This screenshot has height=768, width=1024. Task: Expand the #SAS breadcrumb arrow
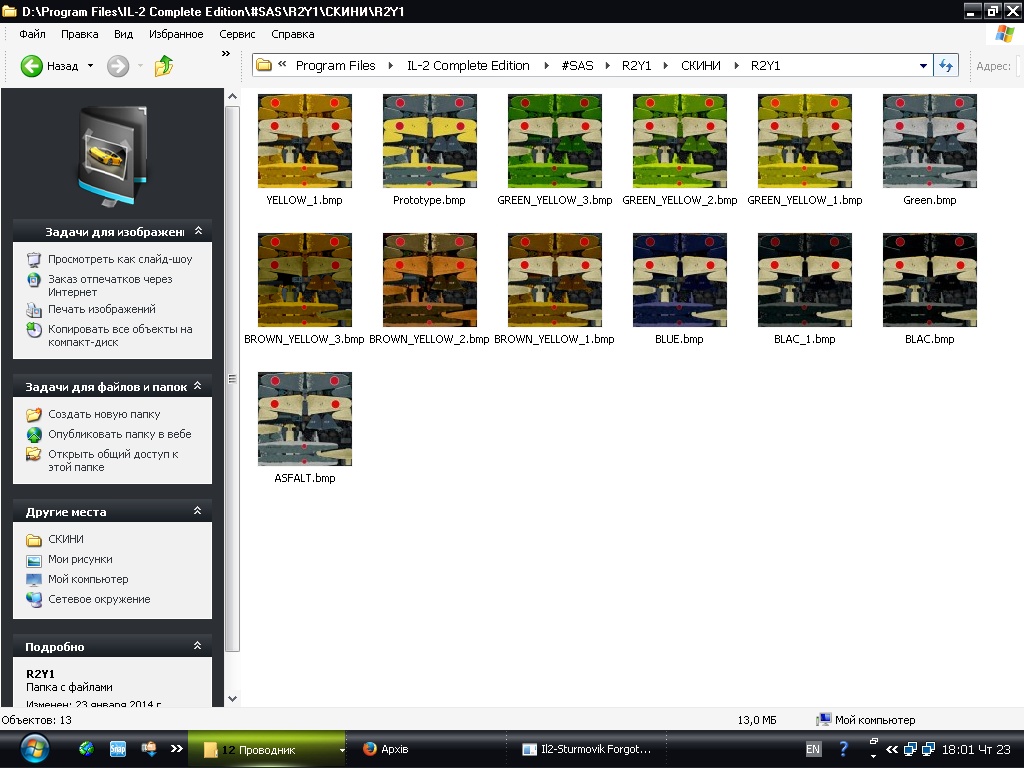[x=607, y=65]
